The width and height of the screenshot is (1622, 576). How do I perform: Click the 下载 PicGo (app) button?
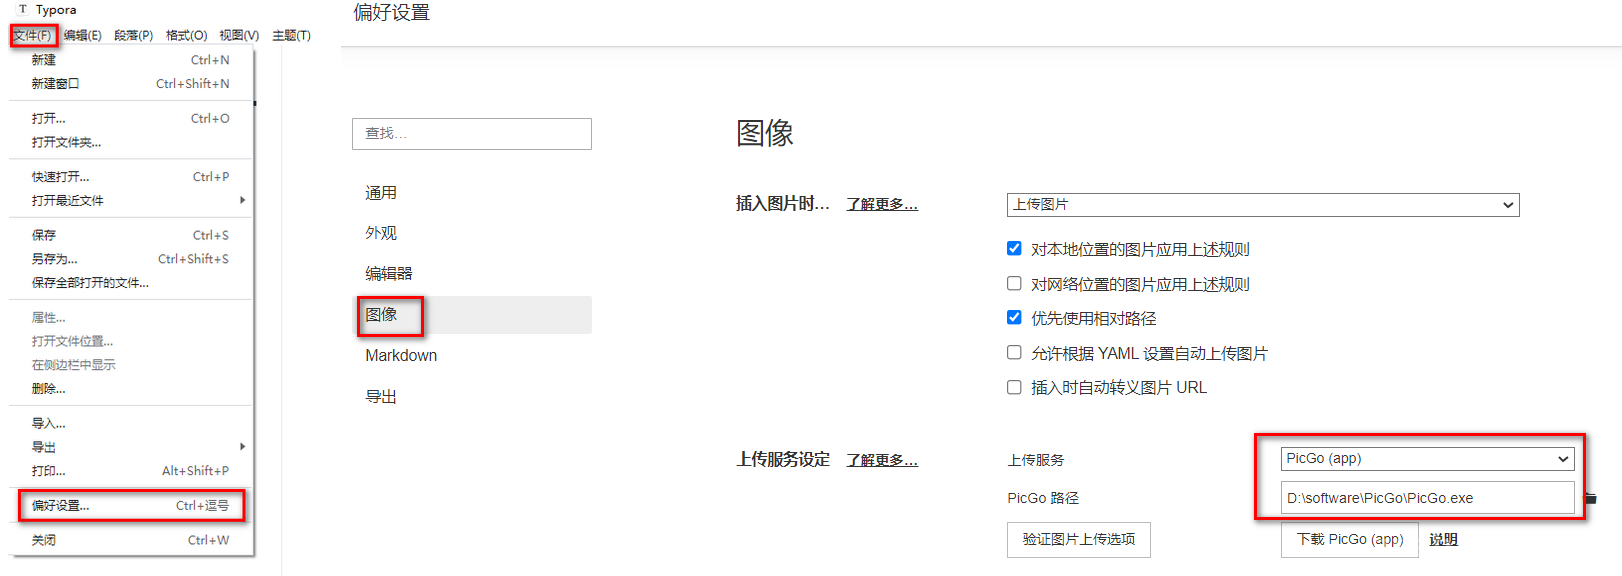[1350, 539]
